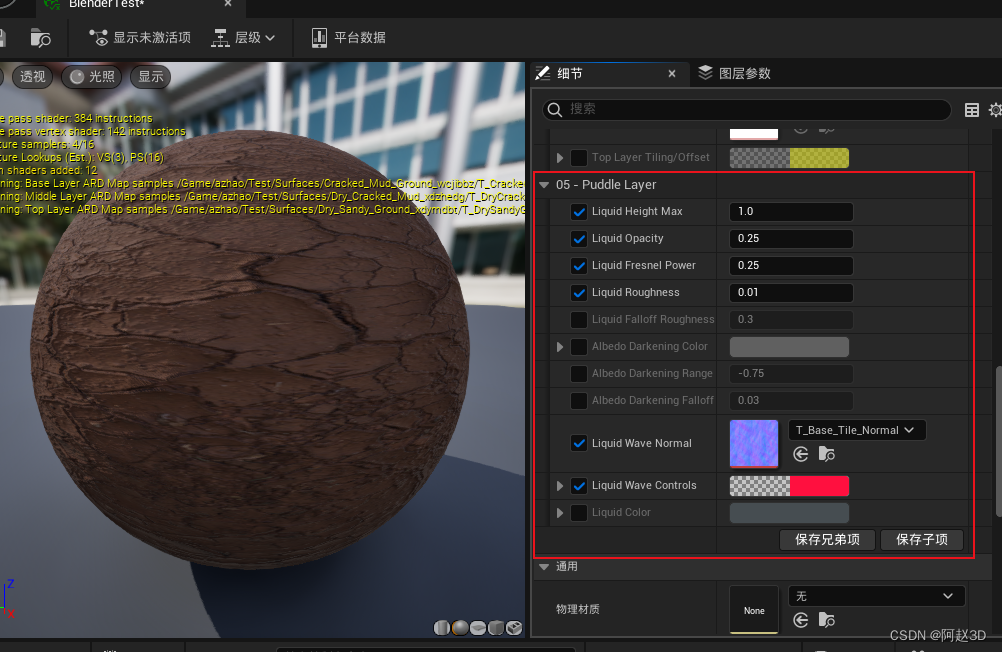Image resolution: width=1002 pixels, height=652 pixels.
Task: Expand Albedo Darkening Color row
Action: click(x=560, y=346)
